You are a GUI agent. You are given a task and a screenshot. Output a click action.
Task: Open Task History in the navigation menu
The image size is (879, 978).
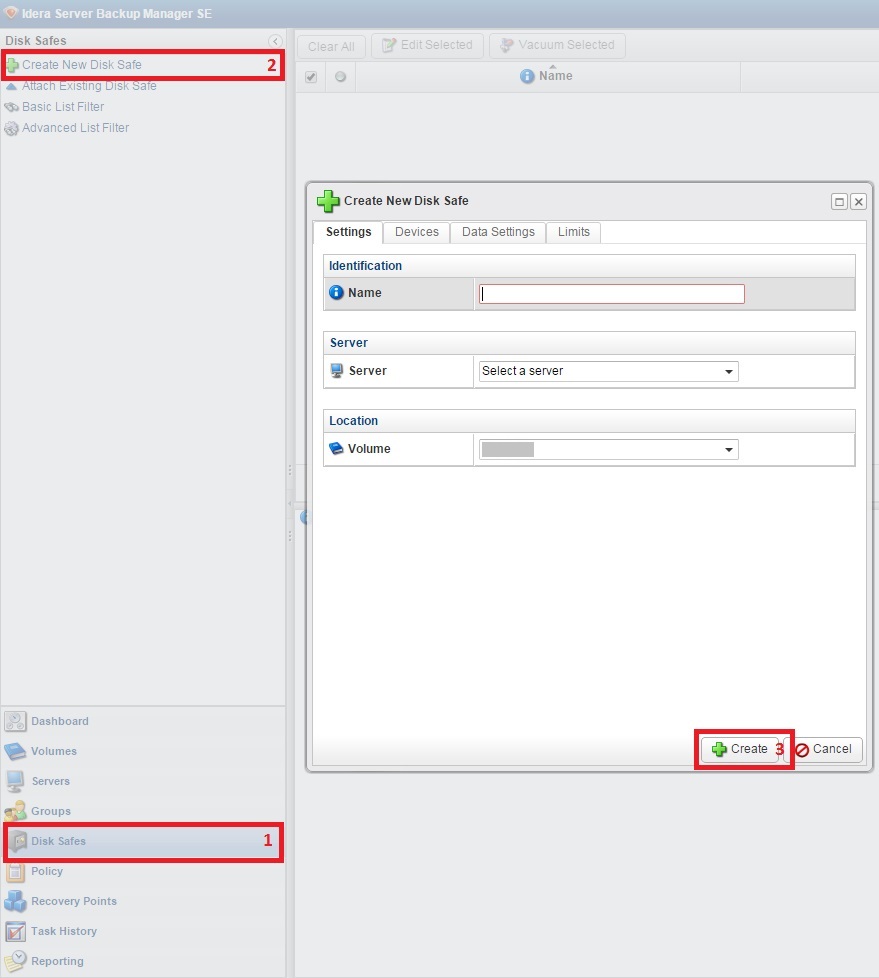[x=143, y=931]
